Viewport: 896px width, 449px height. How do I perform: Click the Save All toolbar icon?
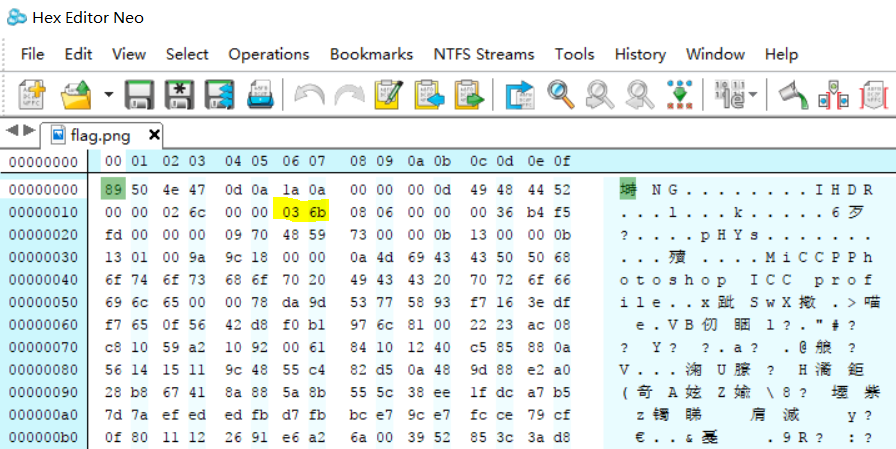coord(219,94)
